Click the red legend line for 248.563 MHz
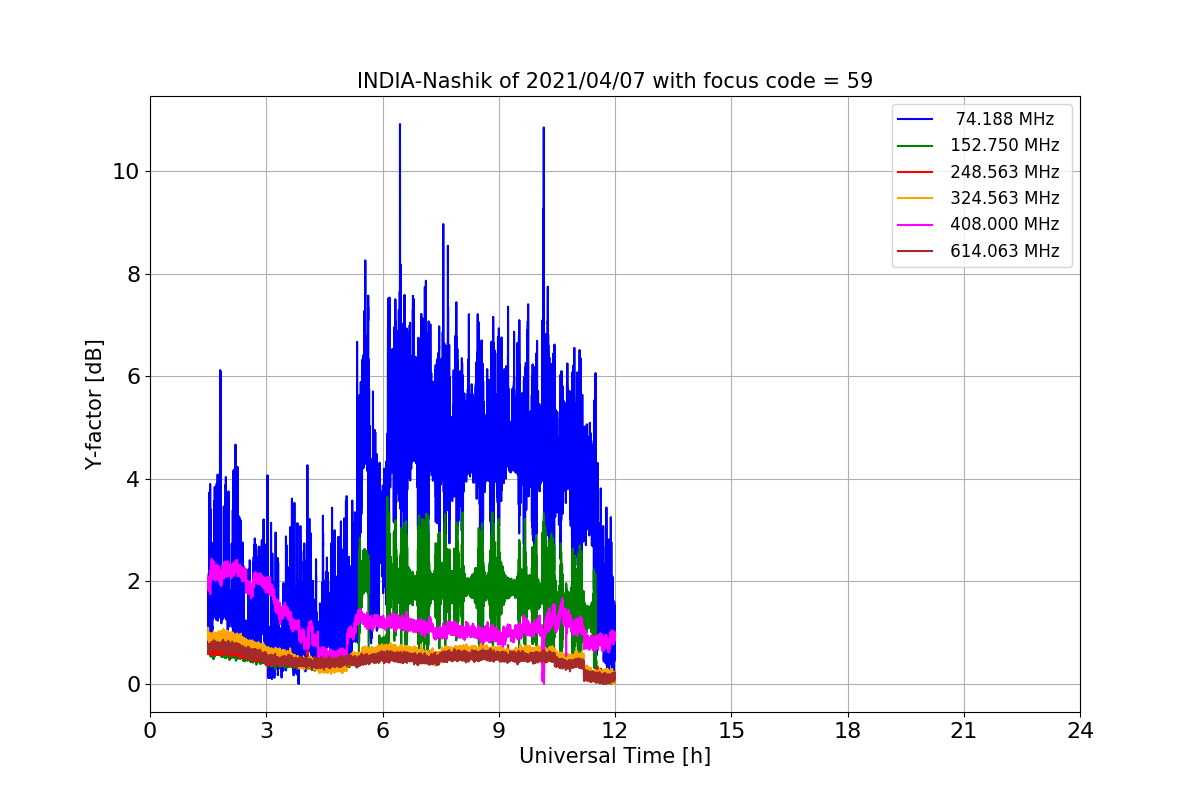Image resolution: width=1200 pixels, height=800 pixels. [915, 172]
